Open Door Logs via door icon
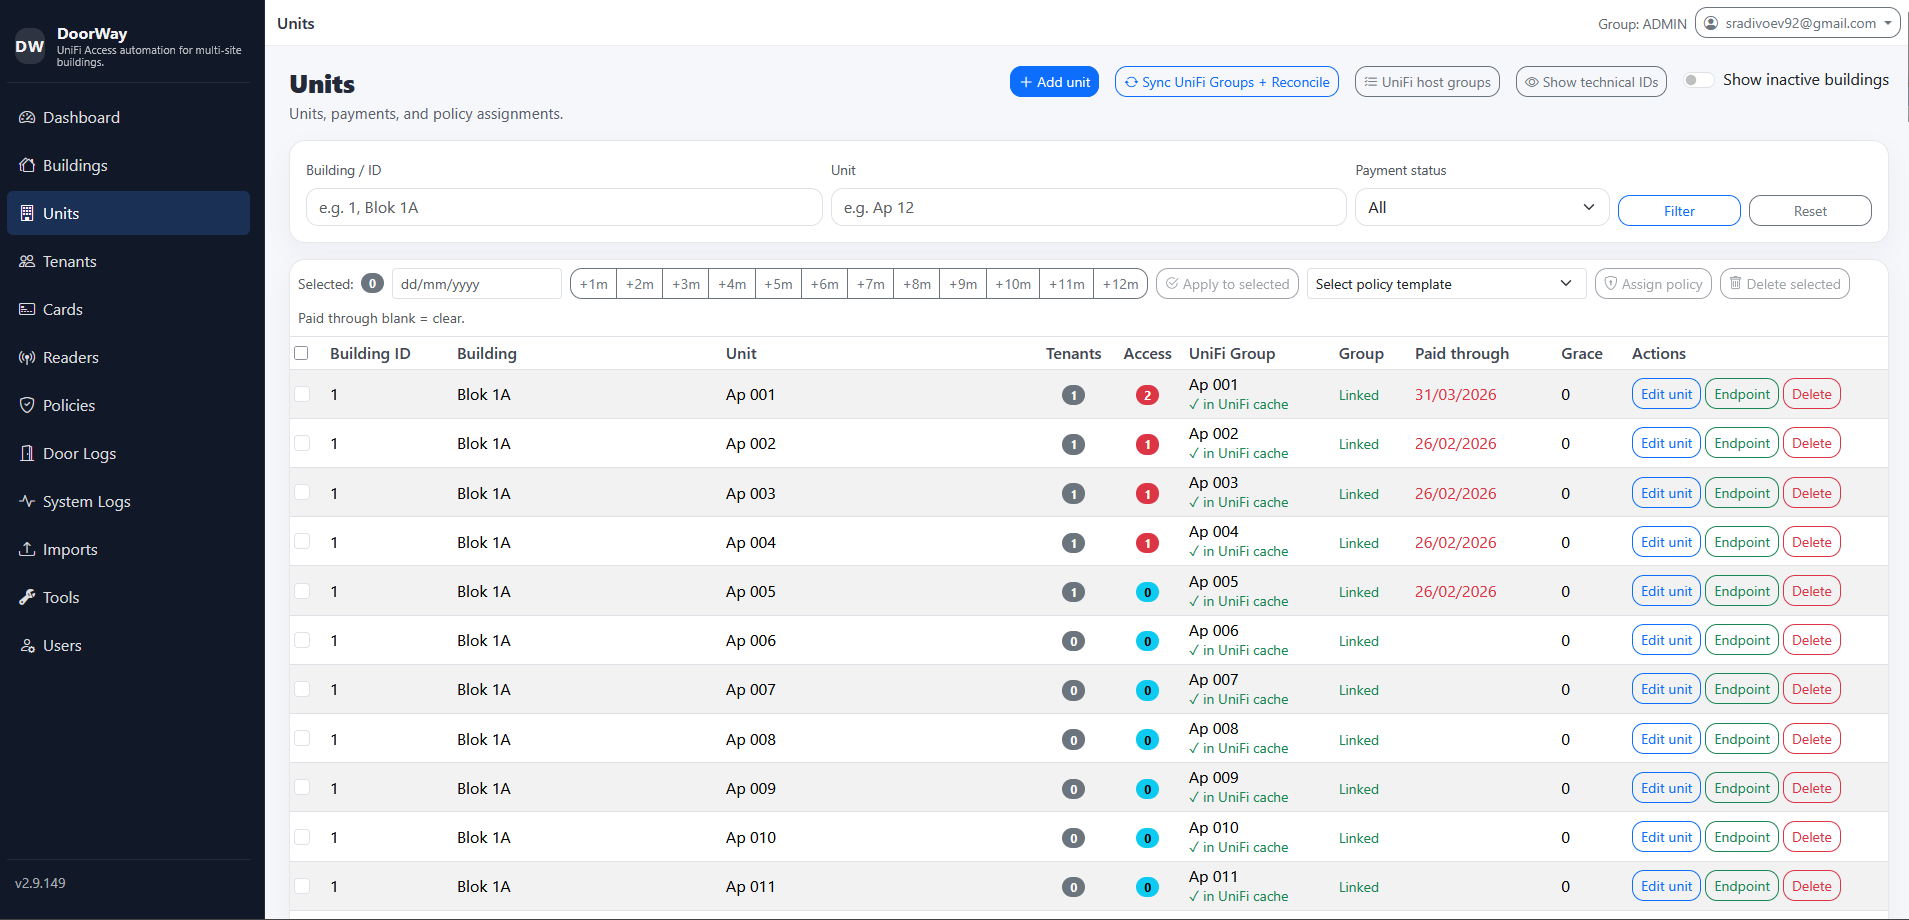Image resolution: width=1909 pixels, height=920 pixels. tap(27, 454)
